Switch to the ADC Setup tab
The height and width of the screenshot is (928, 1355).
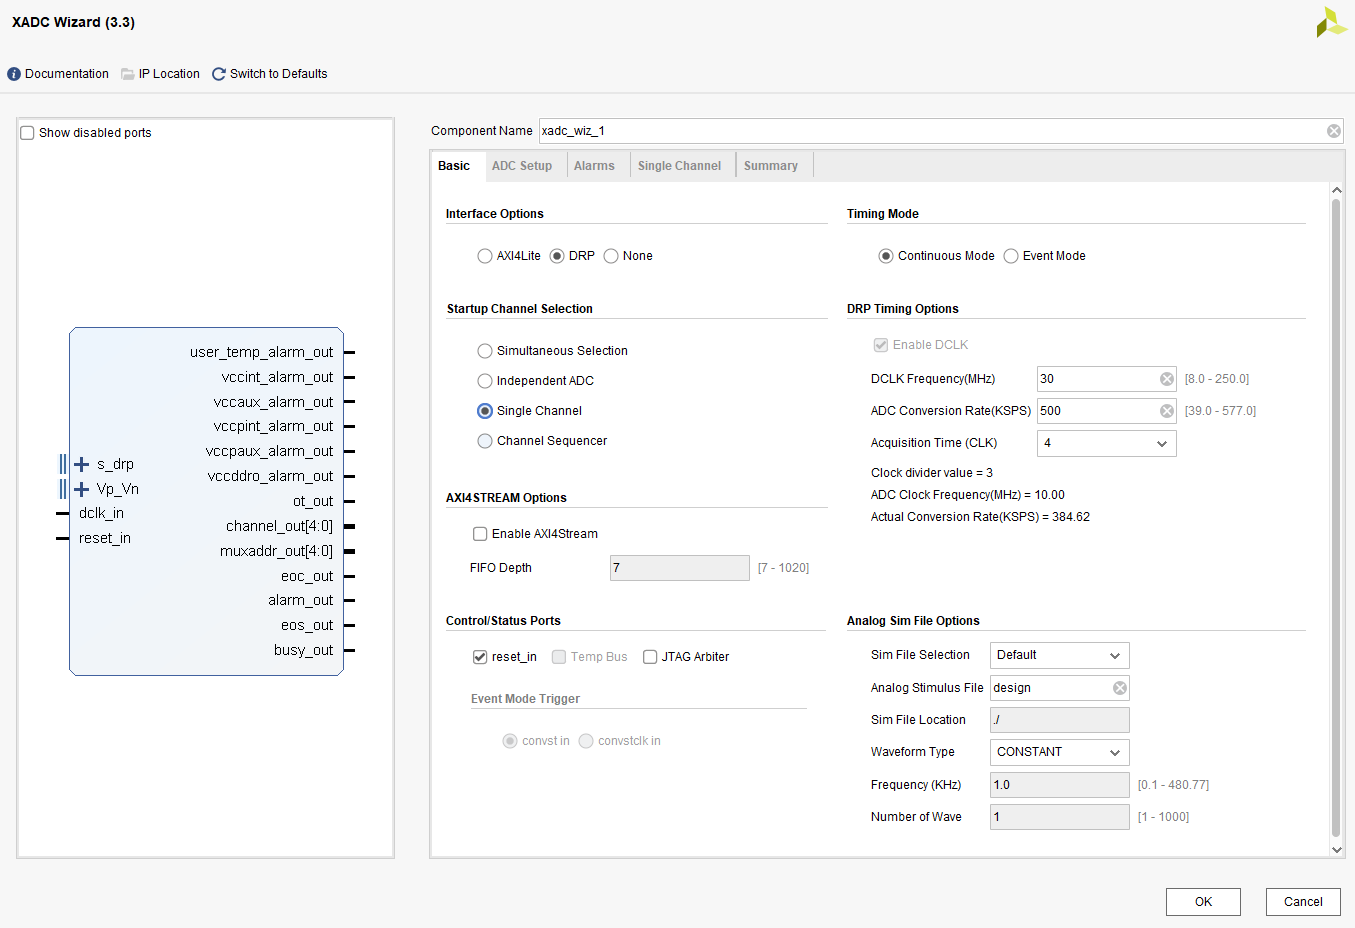(521, 166)
